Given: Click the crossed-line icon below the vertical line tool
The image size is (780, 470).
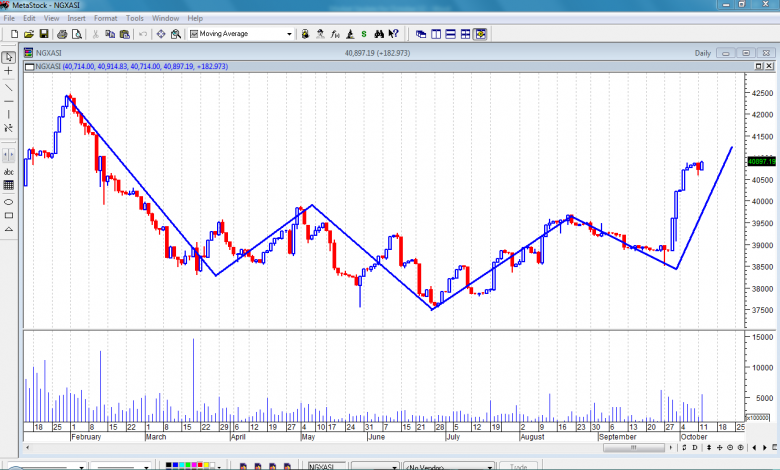Looking at the screenshot, I should (x=8, y=128).
